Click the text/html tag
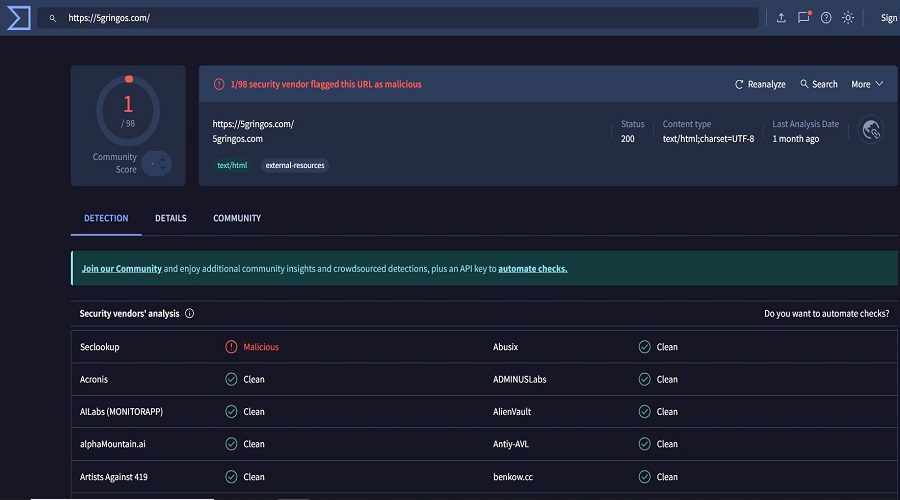 pos(232,165)
